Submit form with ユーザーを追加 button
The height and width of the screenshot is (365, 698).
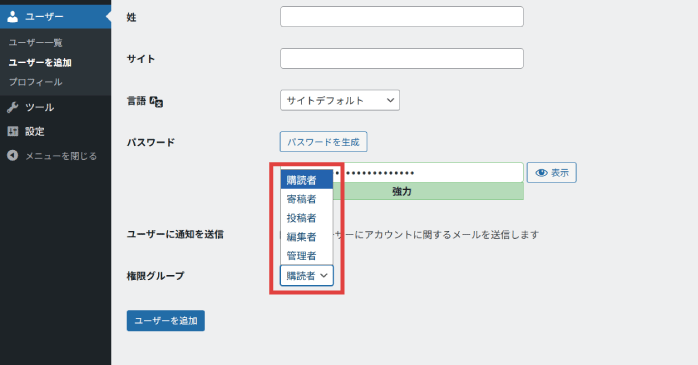(x=166, y=320)
